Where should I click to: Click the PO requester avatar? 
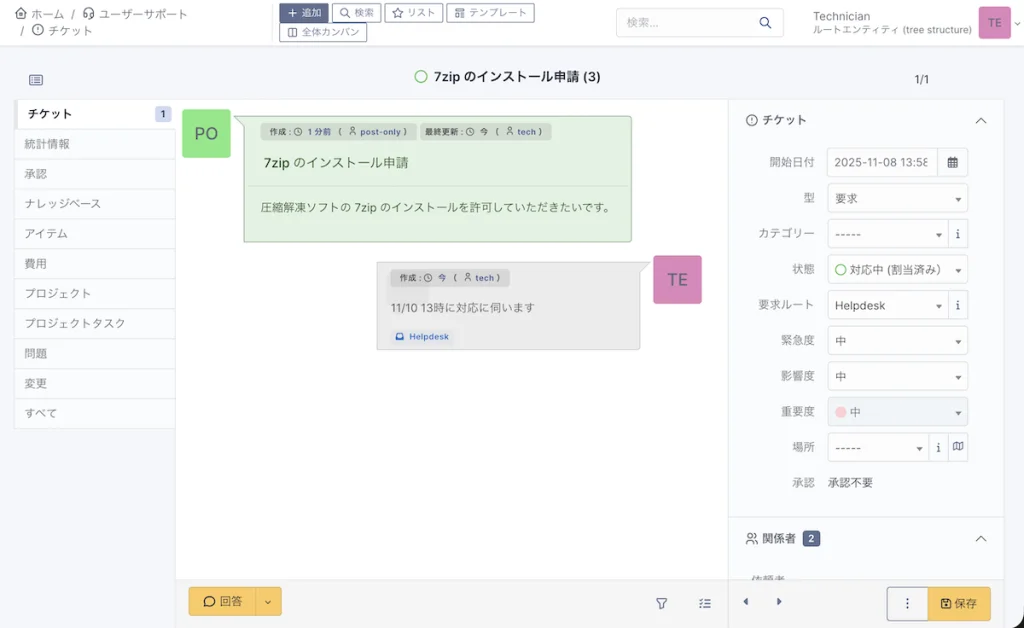(206, 133)
